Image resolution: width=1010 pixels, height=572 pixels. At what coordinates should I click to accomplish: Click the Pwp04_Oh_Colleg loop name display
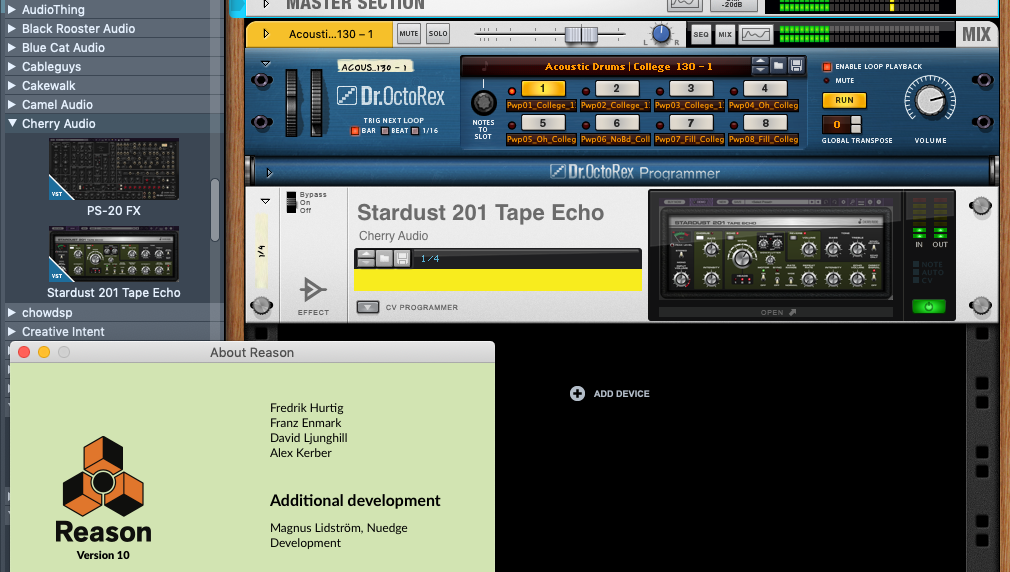point(763,105)
